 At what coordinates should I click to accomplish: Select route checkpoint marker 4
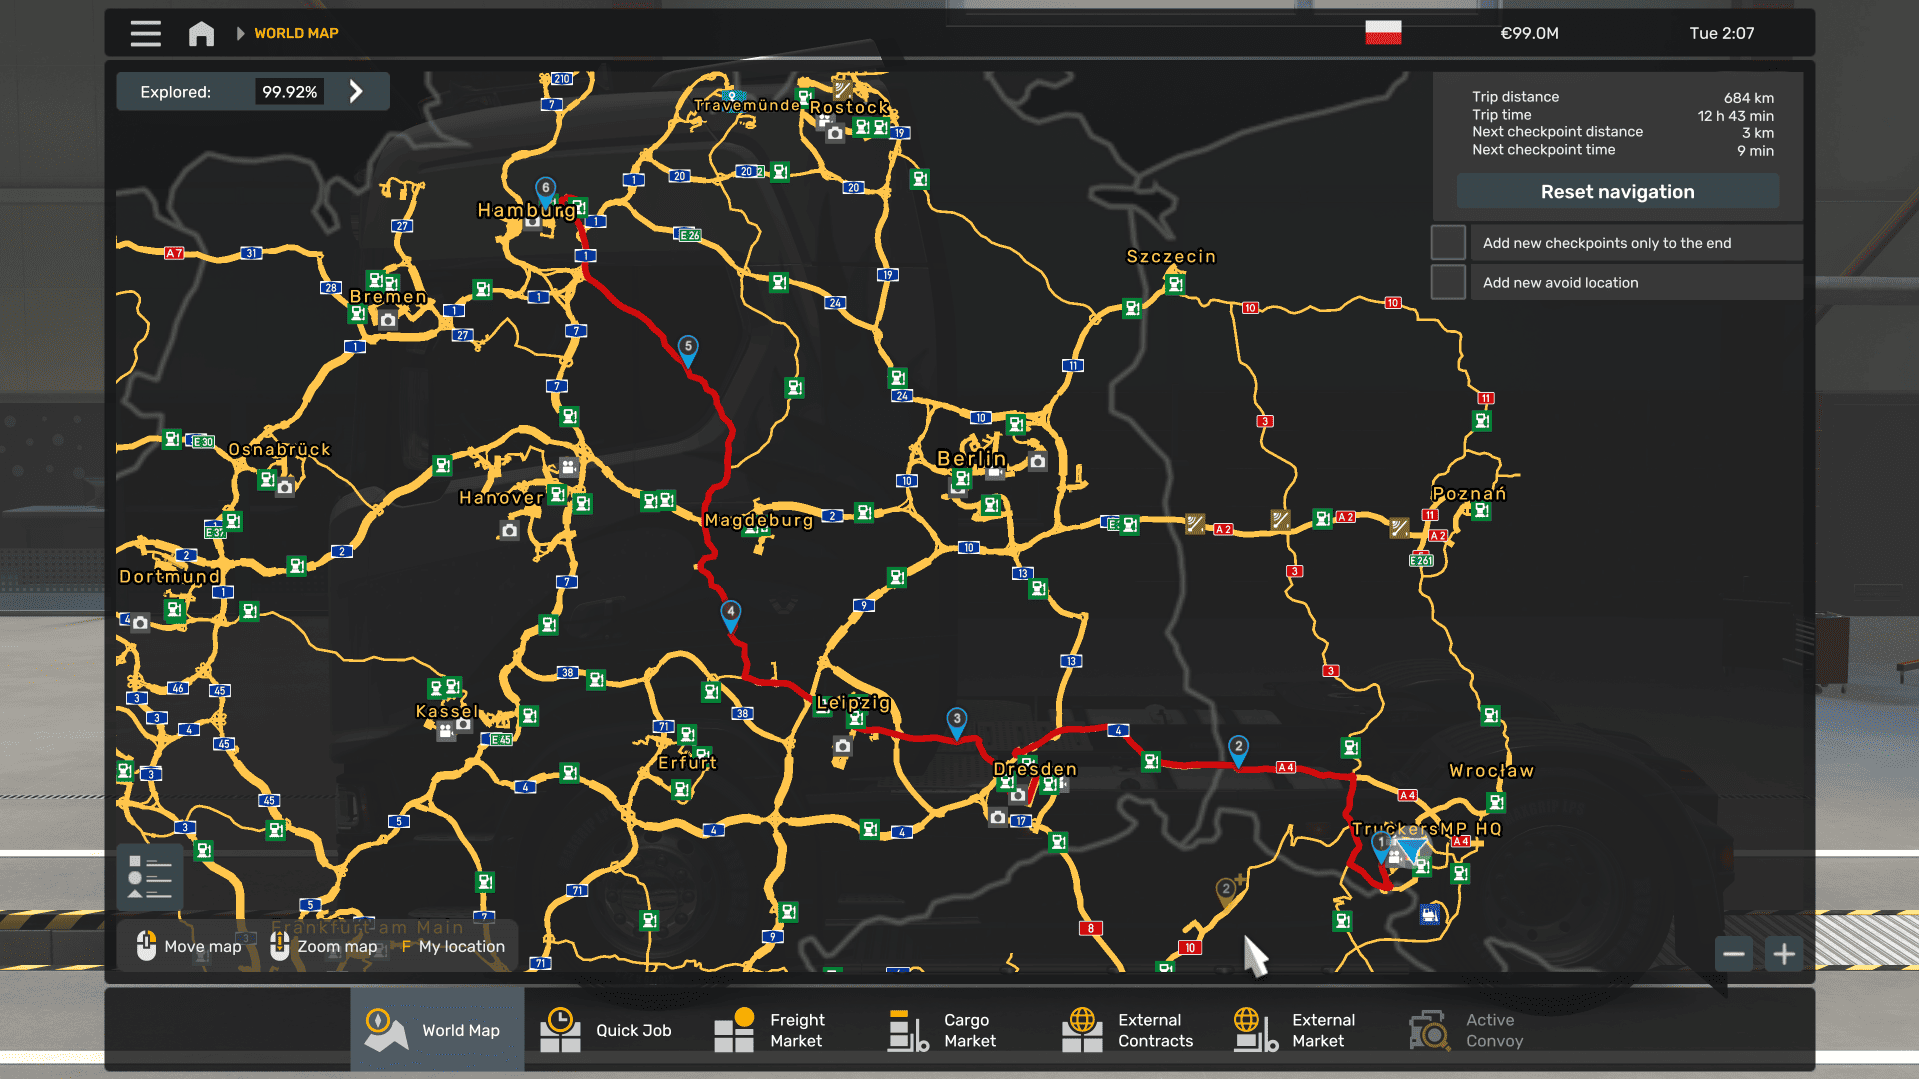point(731,613)
